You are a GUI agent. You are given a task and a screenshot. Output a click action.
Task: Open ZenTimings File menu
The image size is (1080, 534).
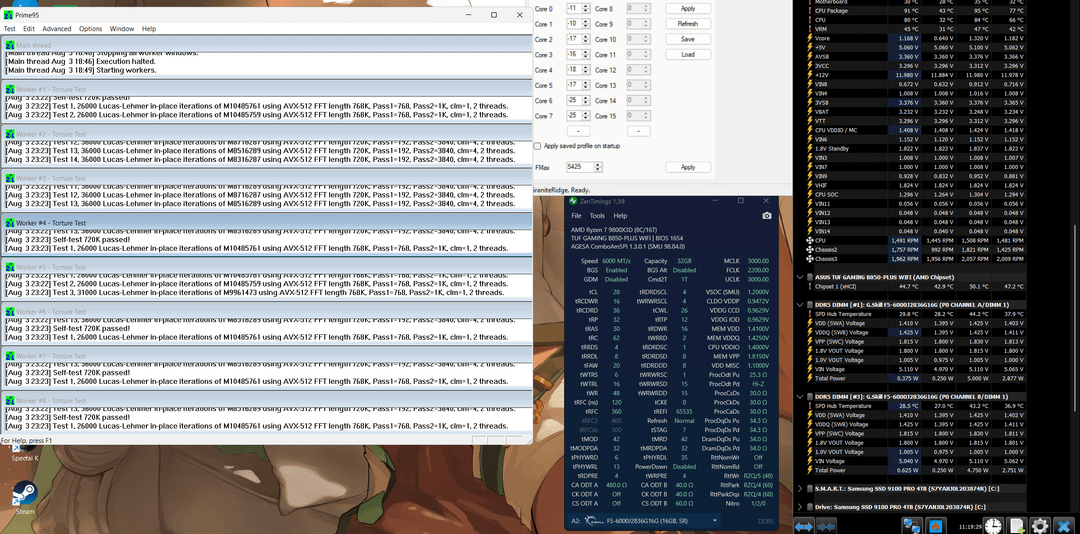[576, 216]
